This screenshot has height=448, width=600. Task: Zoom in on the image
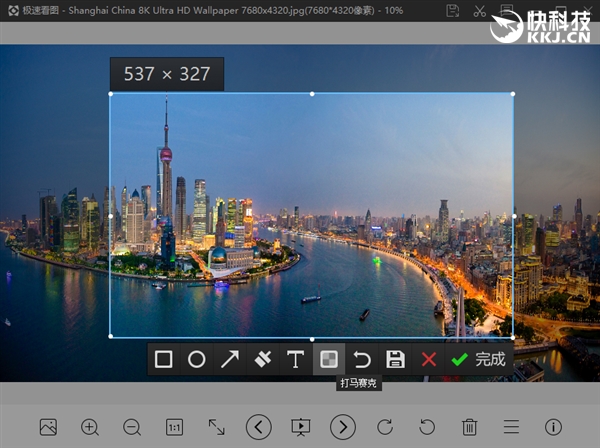click(90, 427)
